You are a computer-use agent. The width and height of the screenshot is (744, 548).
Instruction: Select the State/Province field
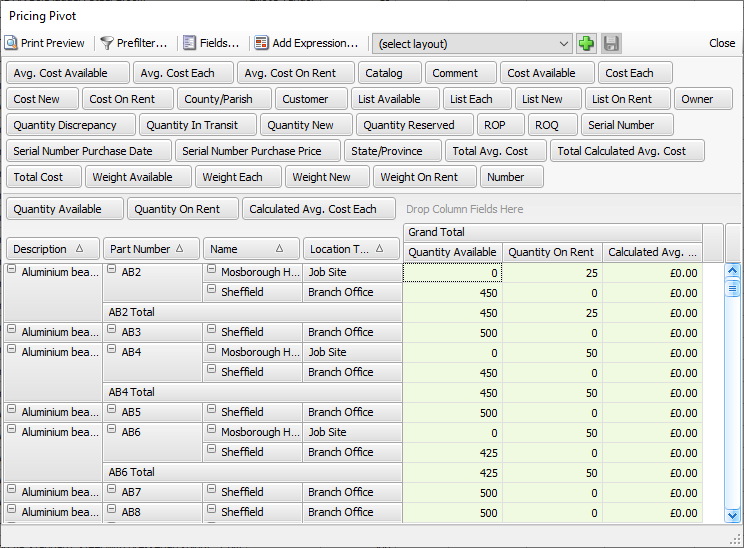click(x=393, y=151)
